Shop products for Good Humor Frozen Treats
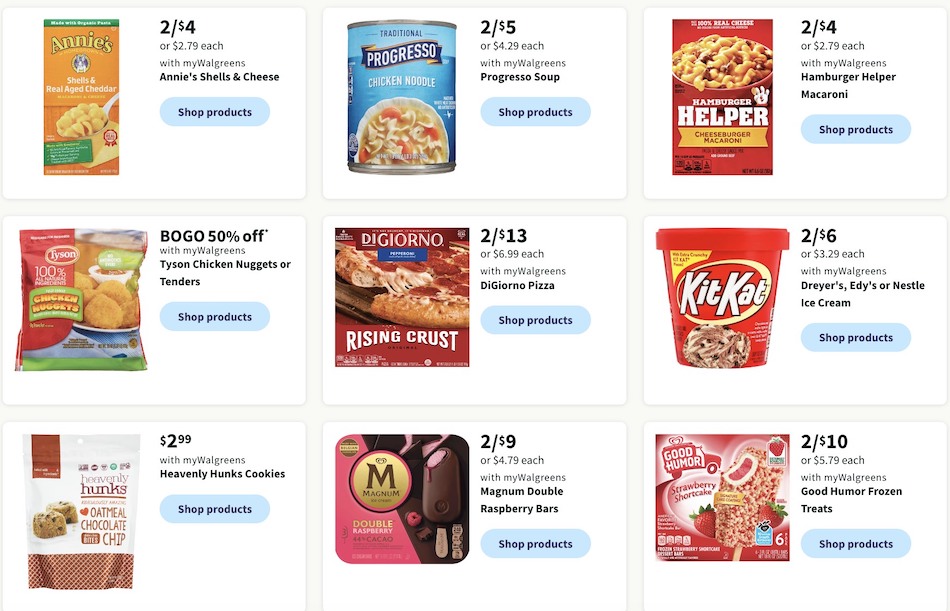The height and width of the screenshot is (611, 950). pyautogui.click(x=855, y=544)
